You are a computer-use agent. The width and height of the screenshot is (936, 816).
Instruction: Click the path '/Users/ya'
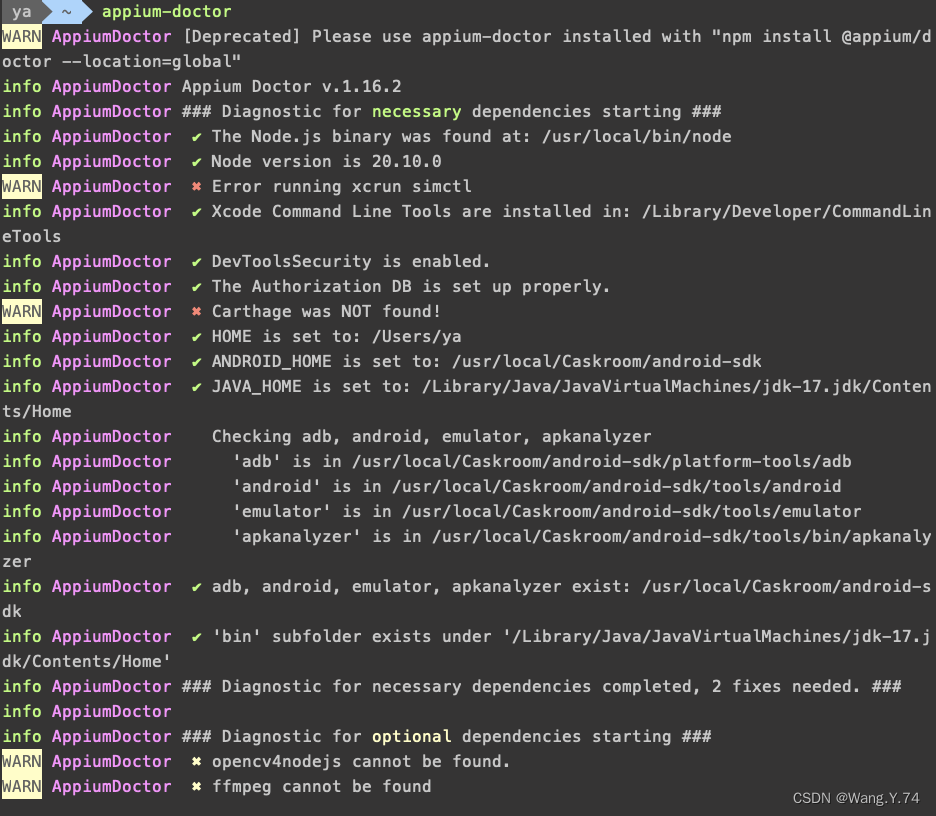[x=417, y=336]
